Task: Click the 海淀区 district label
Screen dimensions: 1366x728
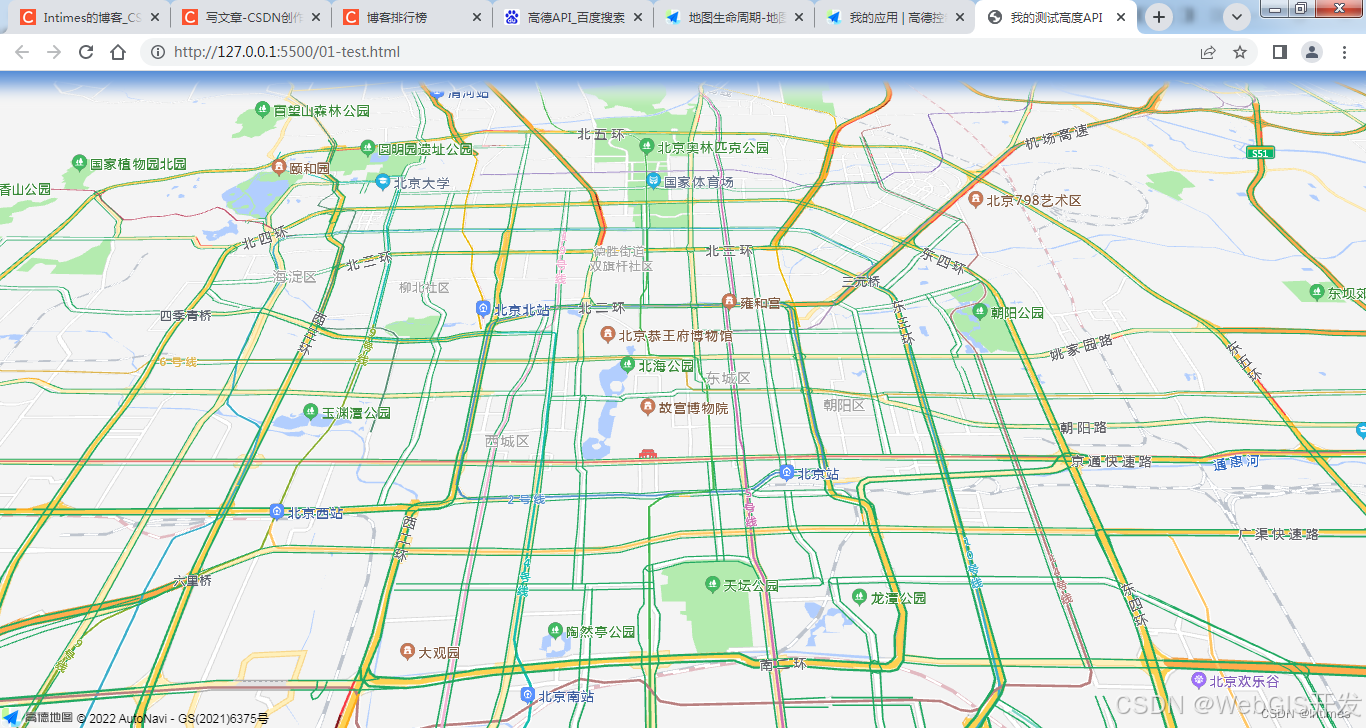Action: pos(295,276)
